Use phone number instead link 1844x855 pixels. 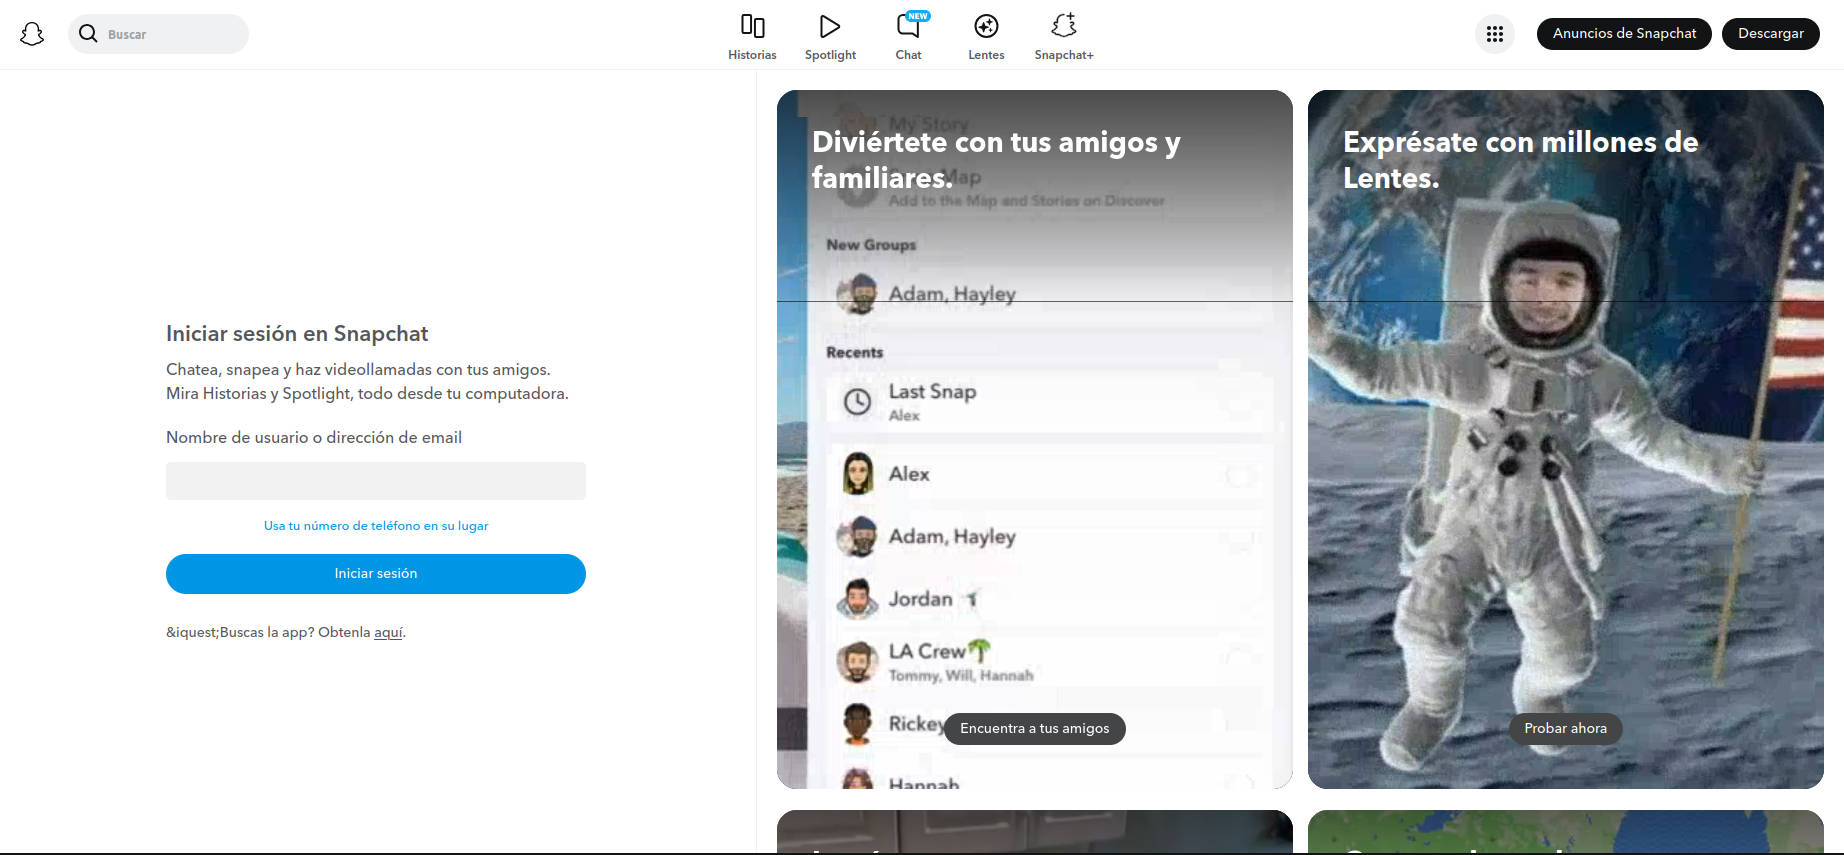click(x=375, y=526)
